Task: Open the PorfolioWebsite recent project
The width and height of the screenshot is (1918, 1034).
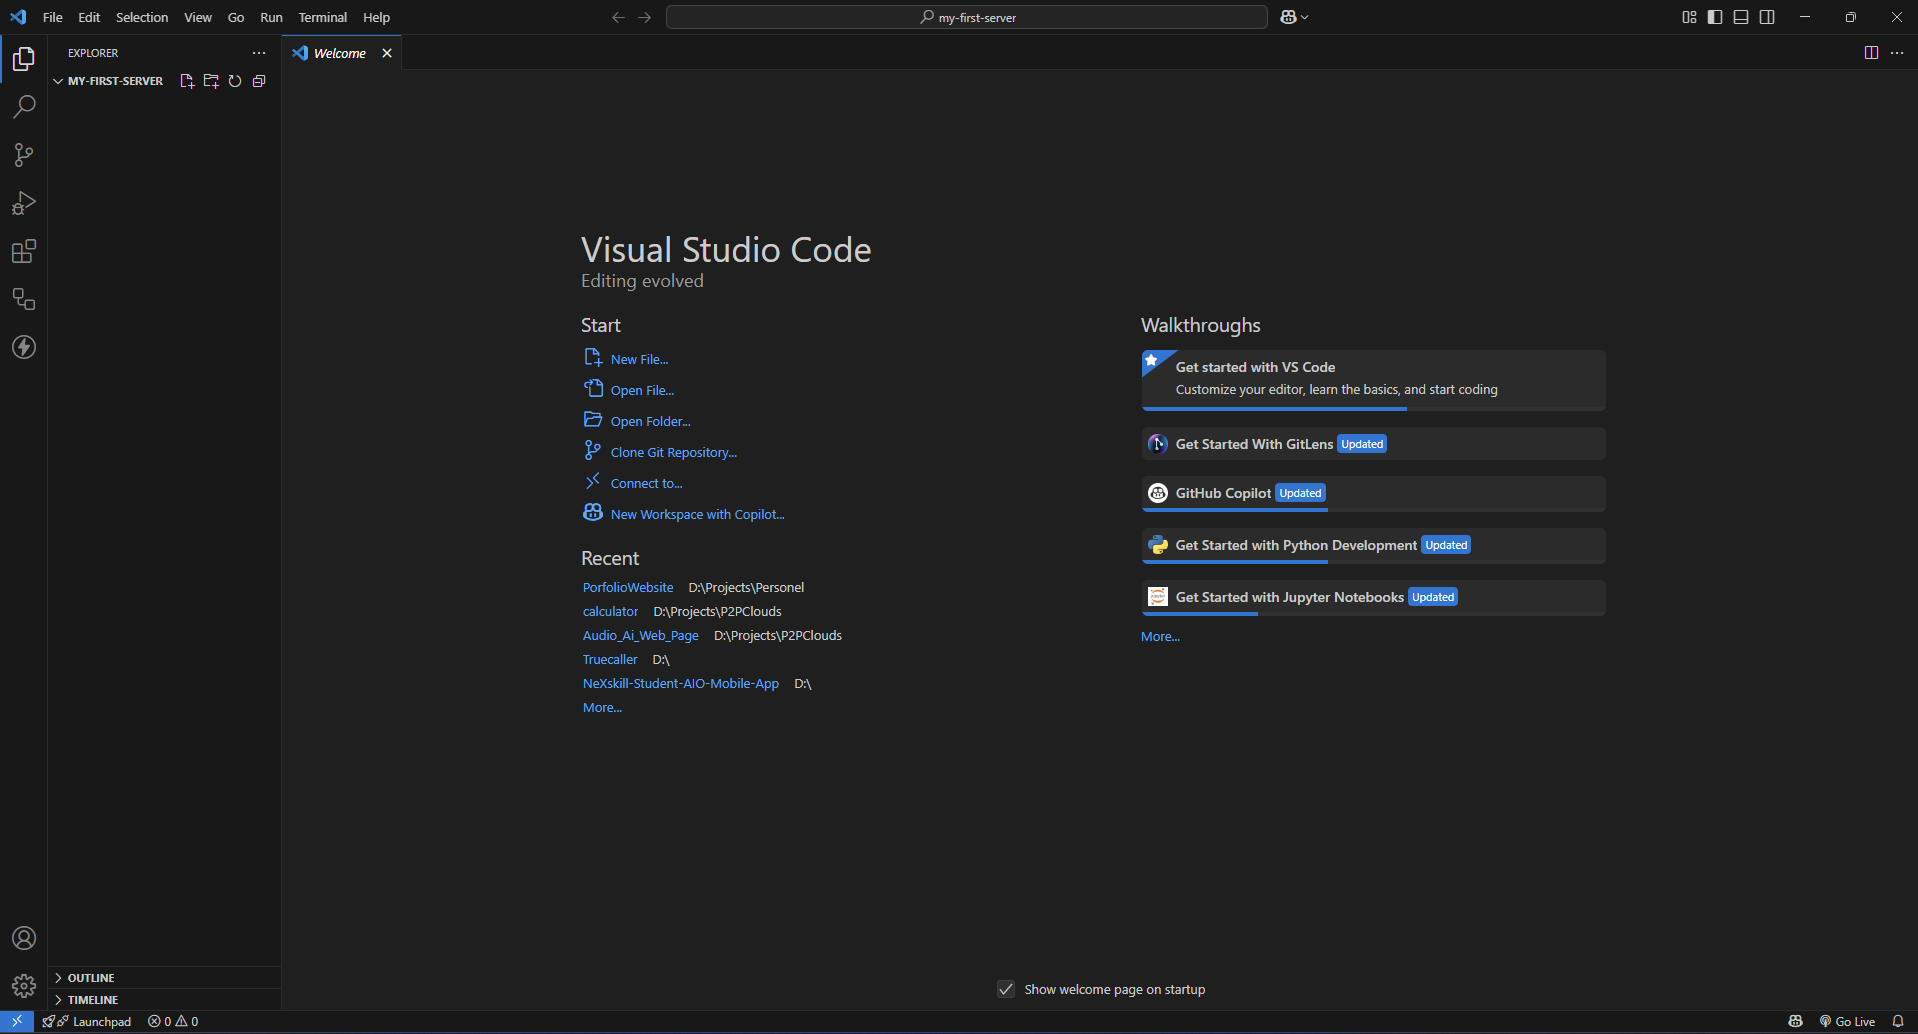Action: 628,587
